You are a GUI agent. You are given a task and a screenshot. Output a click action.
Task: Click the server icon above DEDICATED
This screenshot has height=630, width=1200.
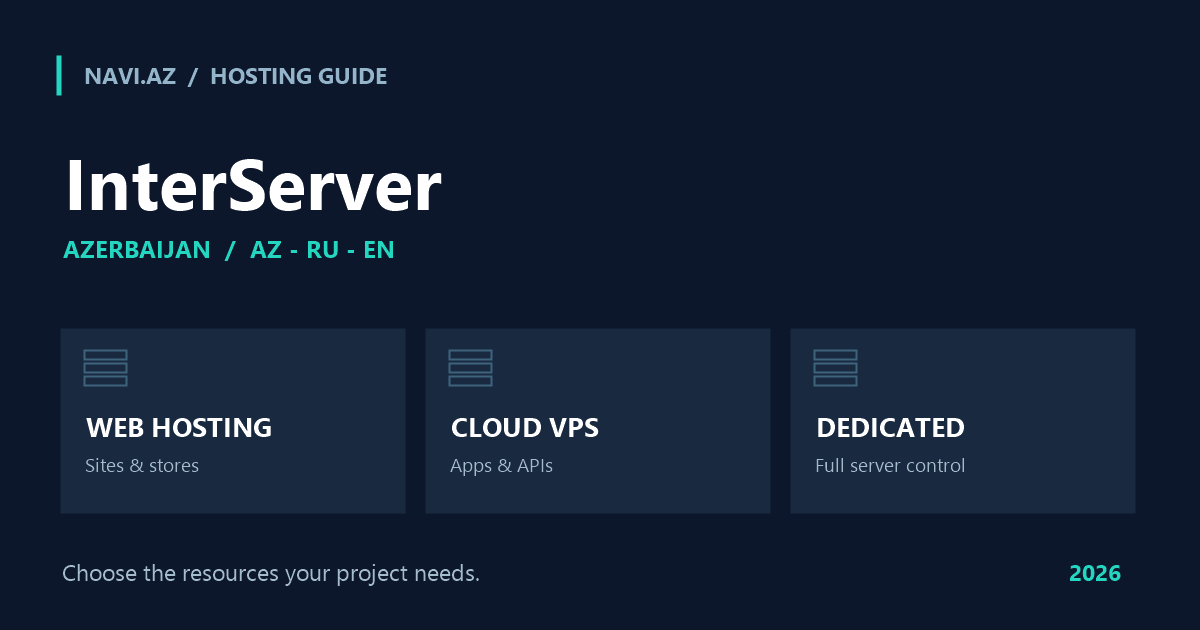pyautogui.click(x=835, y=368)
